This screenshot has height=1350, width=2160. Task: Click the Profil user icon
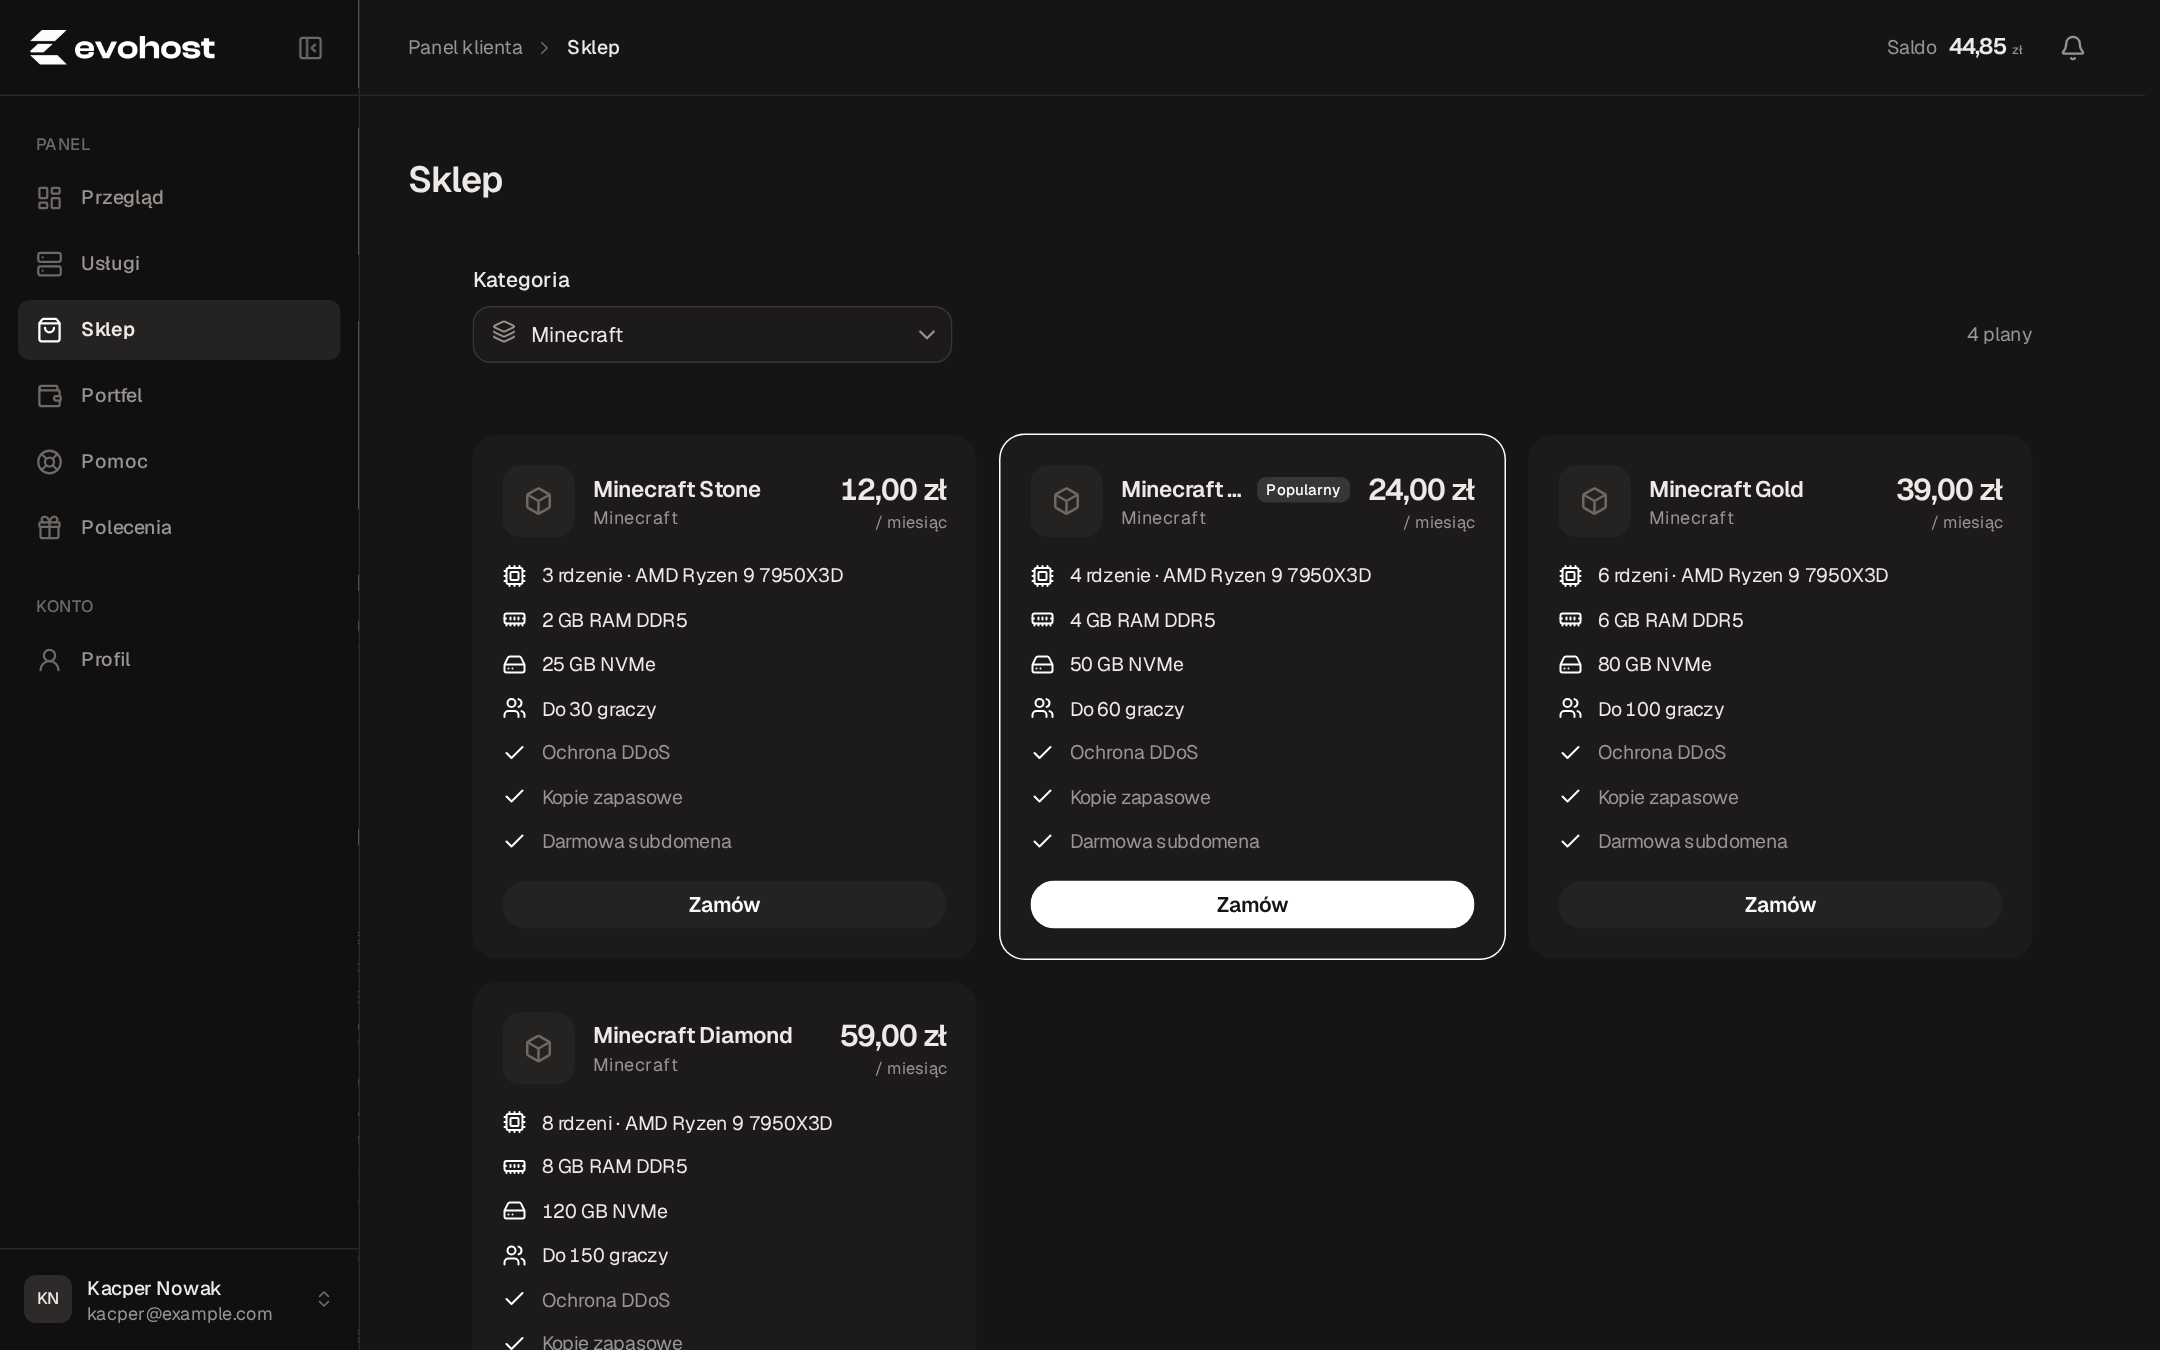click(x=49, y=660)
